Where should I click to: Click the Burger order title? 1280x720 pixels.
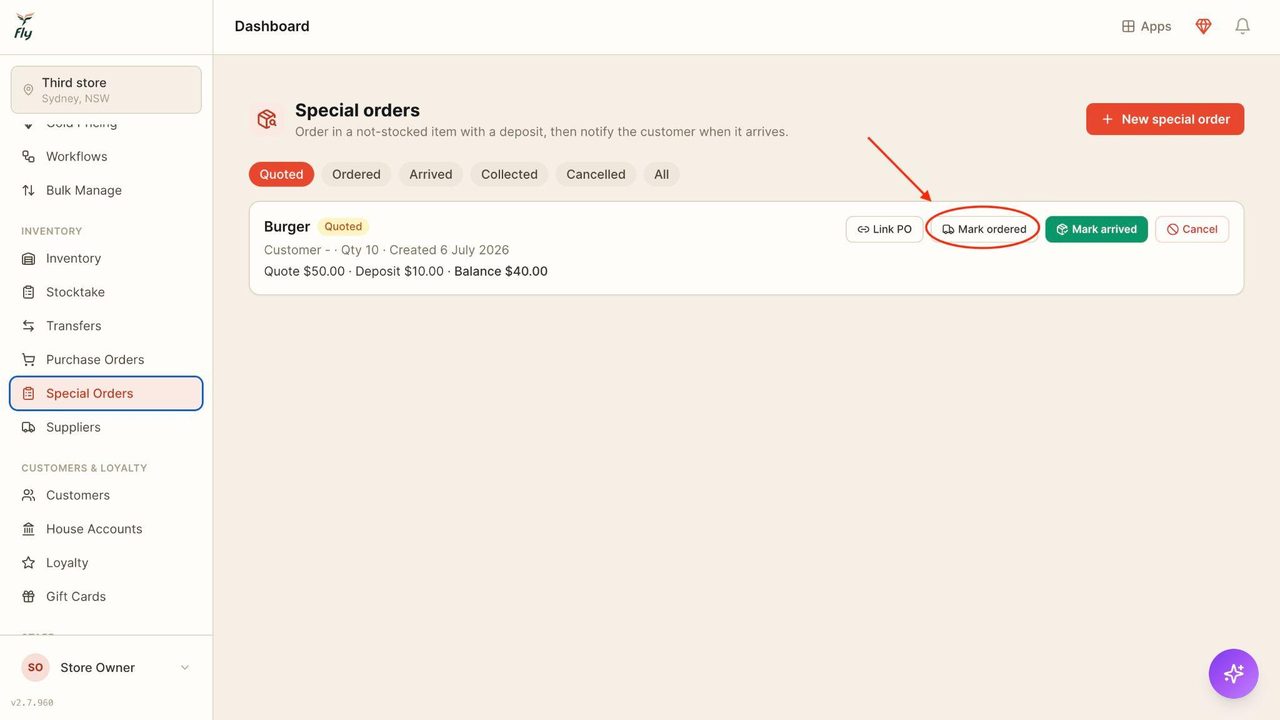pos(287,227)
